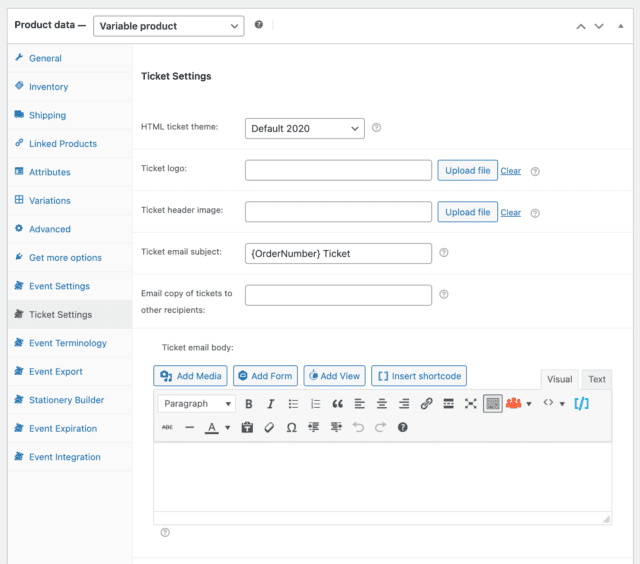Expand the Paragraph format dropdown

[196, 404]
